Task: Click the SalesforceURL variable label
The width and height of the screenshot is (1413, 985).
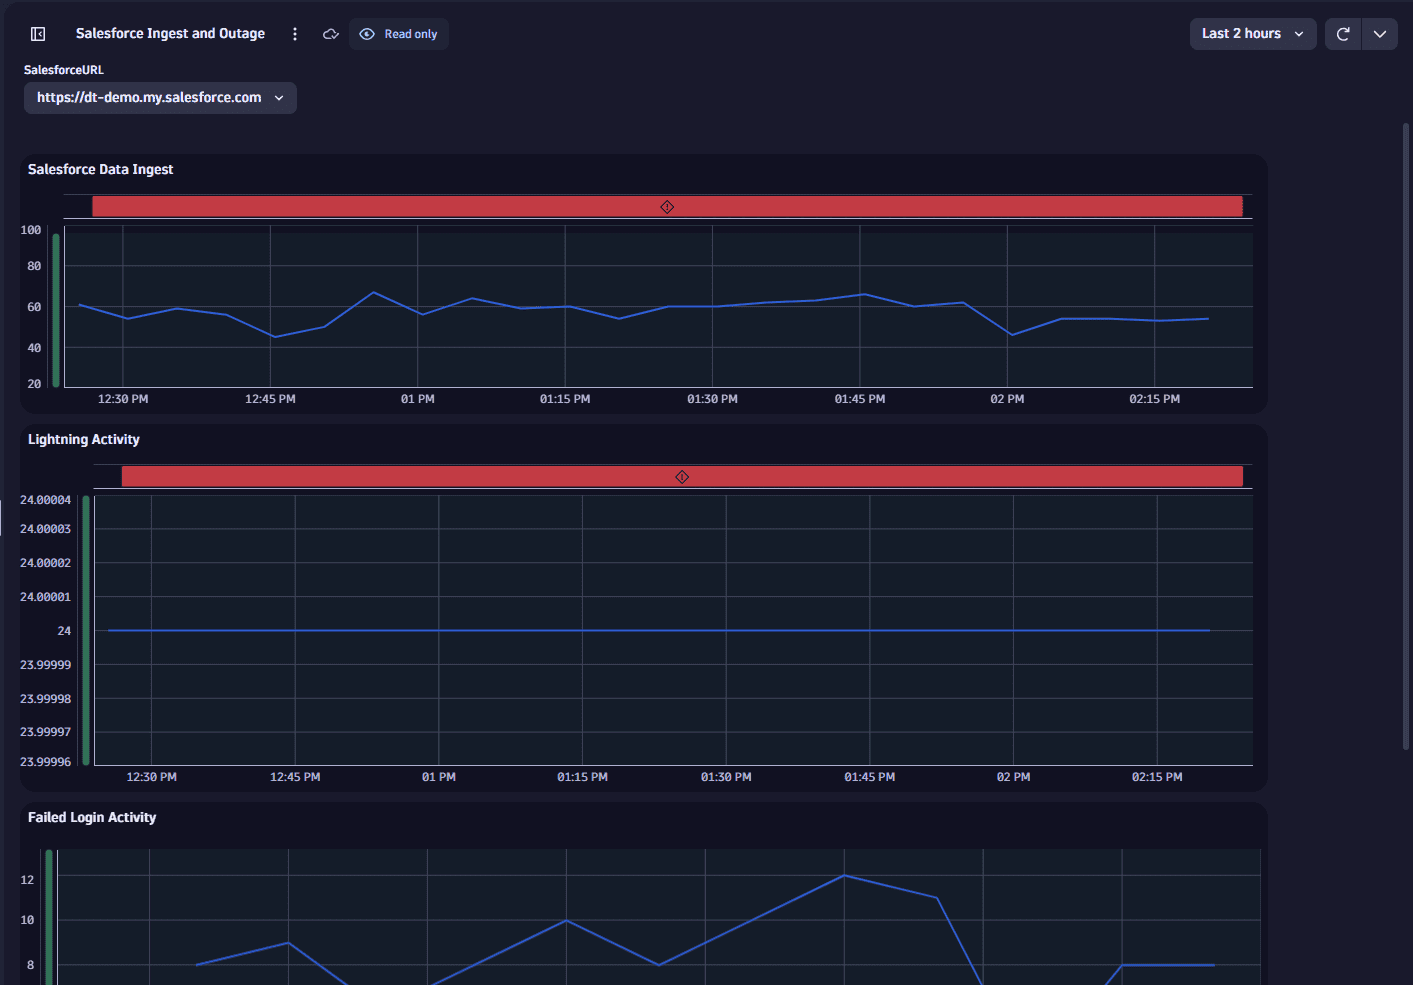Action: point(64,70)
